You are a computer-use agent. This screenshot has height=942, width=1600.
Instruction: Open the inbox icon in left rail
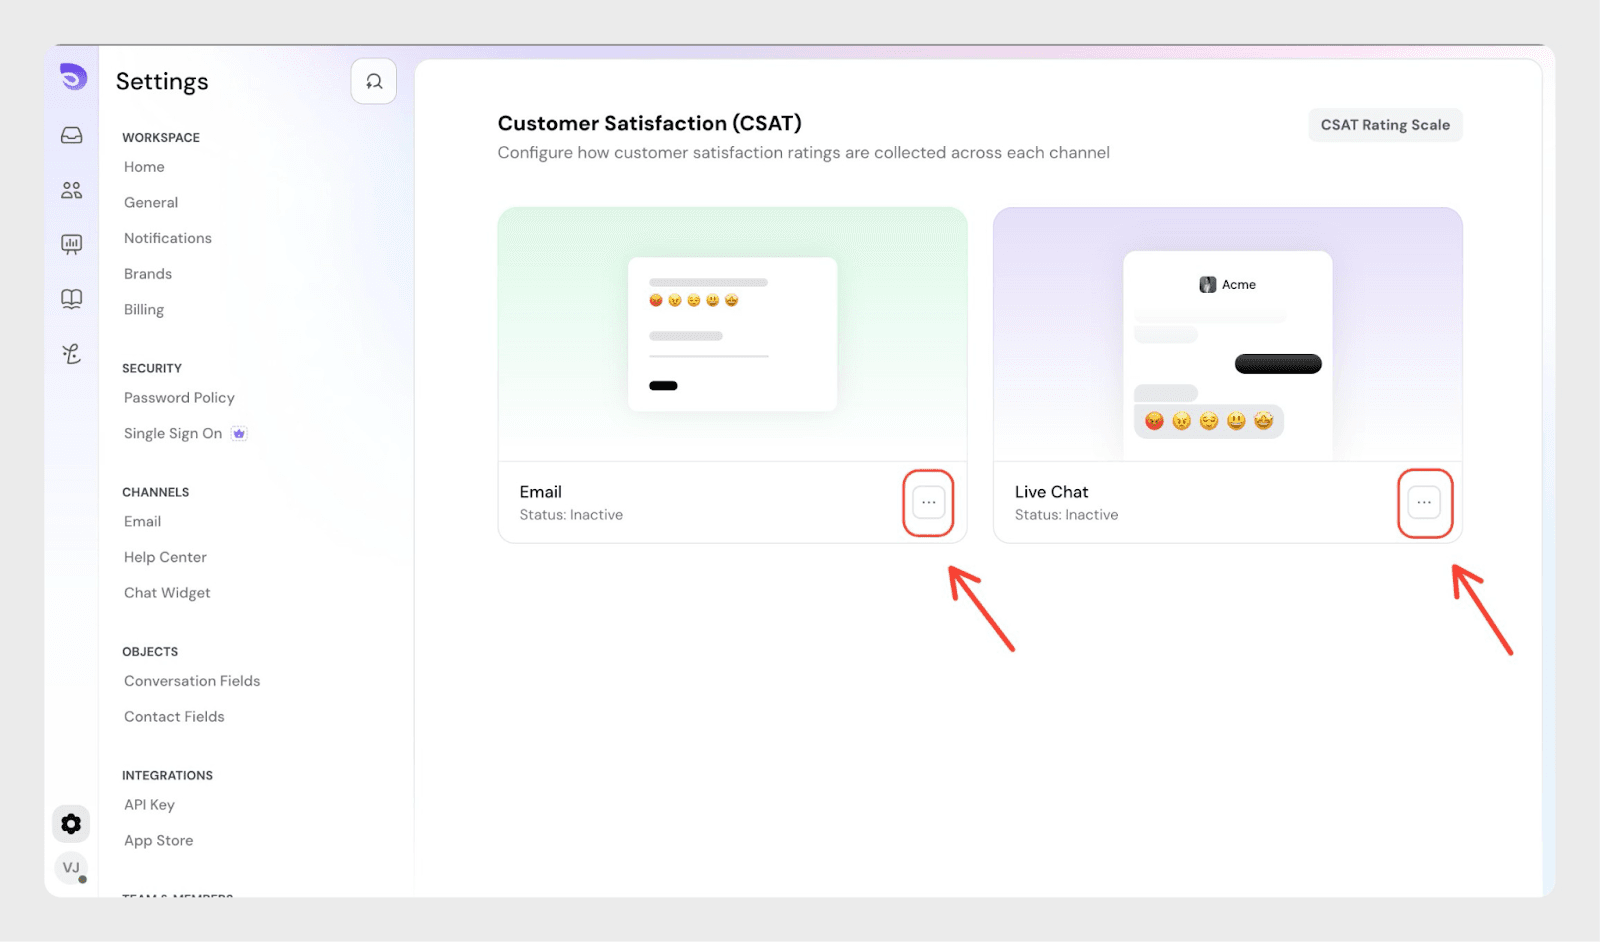72,135
